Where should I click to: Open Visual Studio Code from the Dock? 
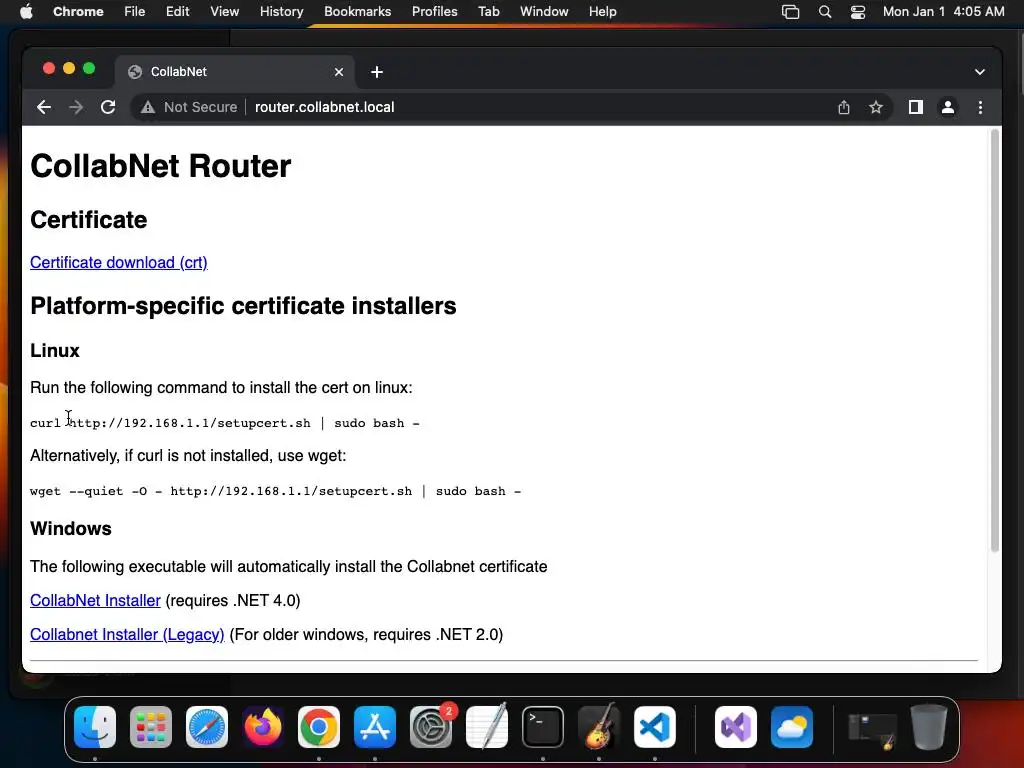(655, 727)
